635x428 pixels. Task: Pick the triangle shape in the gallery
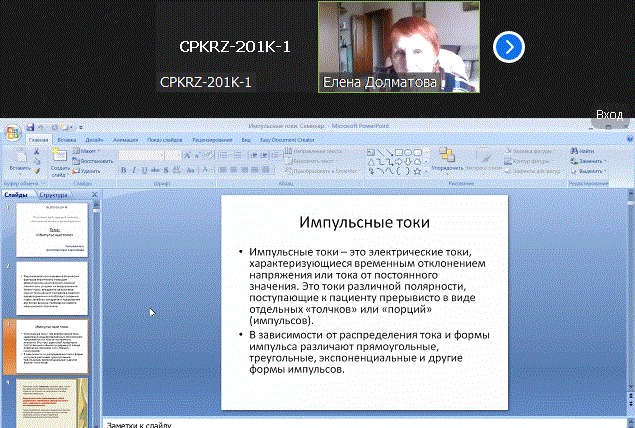371,162
